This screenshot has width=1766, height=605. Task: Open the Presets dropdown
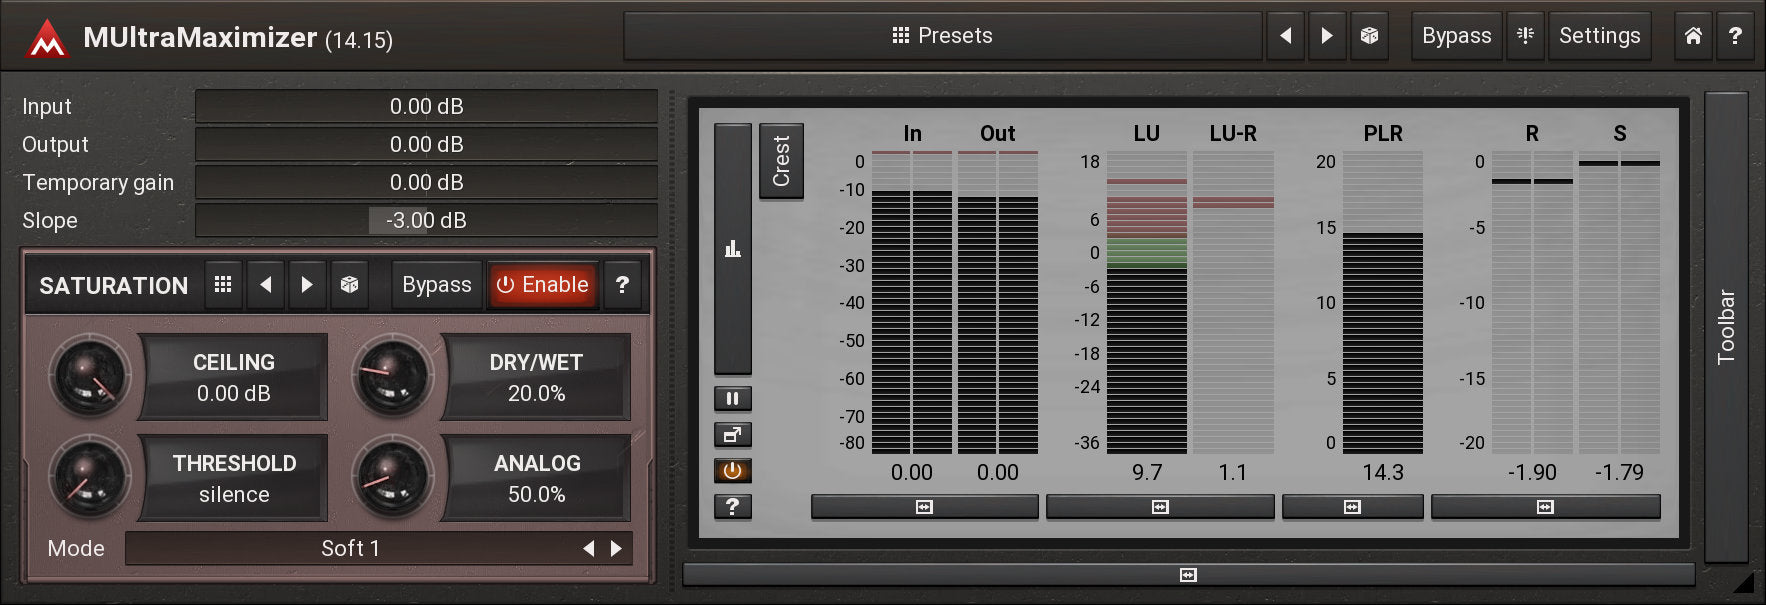[942, 36]
